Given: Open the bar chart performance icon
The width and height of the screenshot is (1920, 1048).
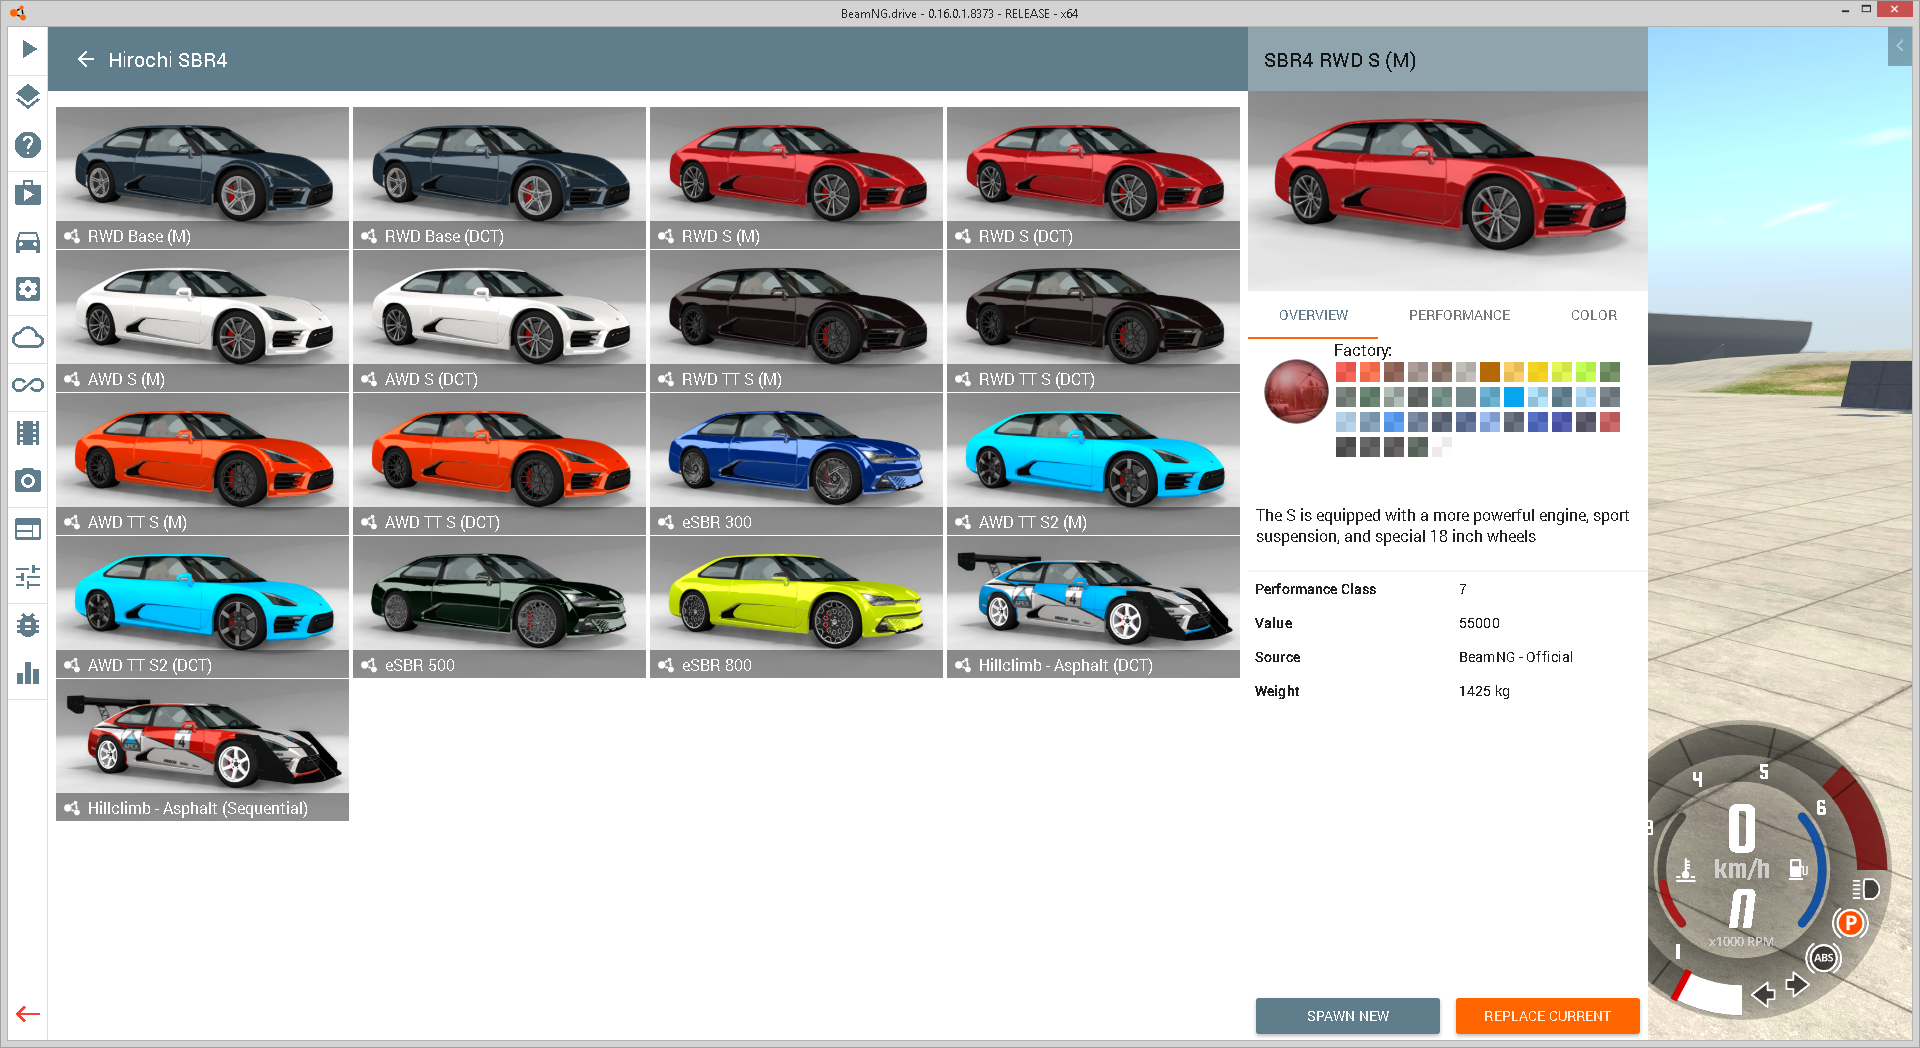Looking at the screenshot, I should pyautogui.click(x=28, y=673).
